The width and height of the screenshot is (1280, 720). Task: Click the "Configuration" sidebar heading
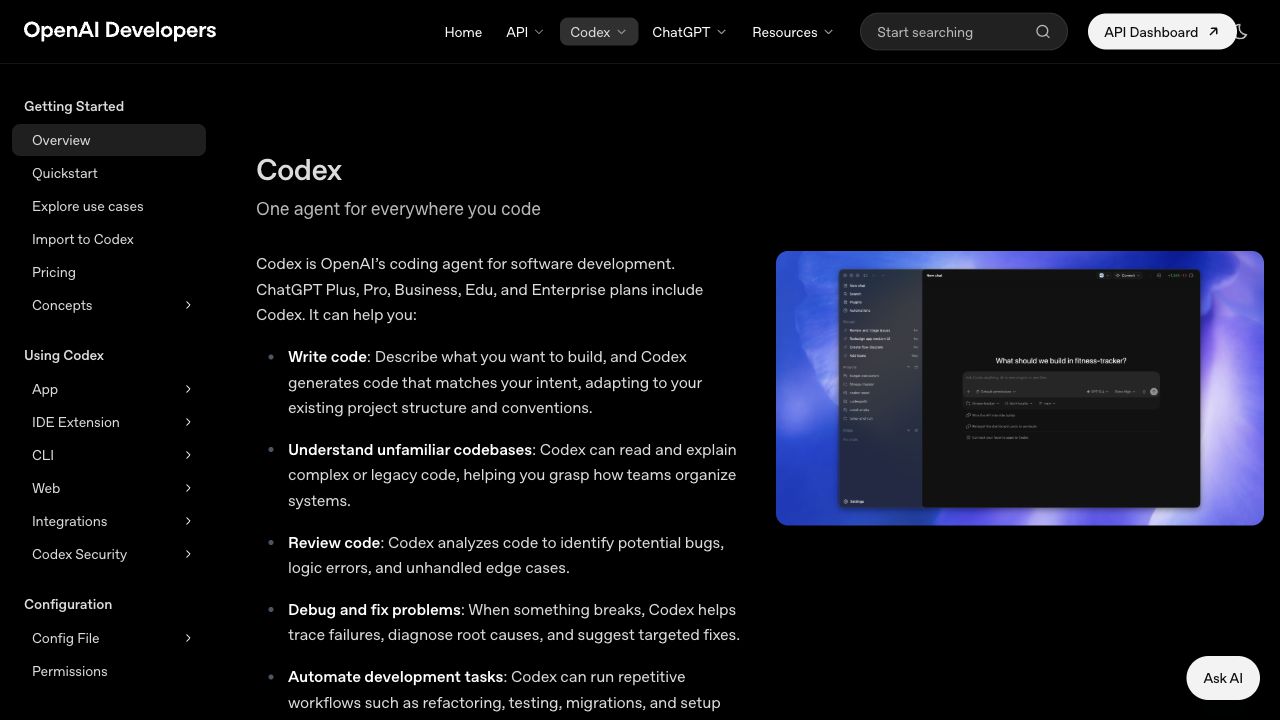[x=68, y=604]
